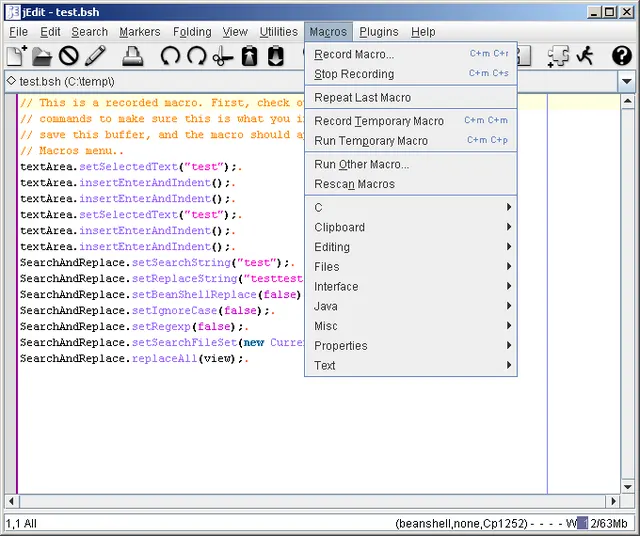
Task: Expand the Text macros submenu
Action: pyautogui.click(x=411, y=365)
